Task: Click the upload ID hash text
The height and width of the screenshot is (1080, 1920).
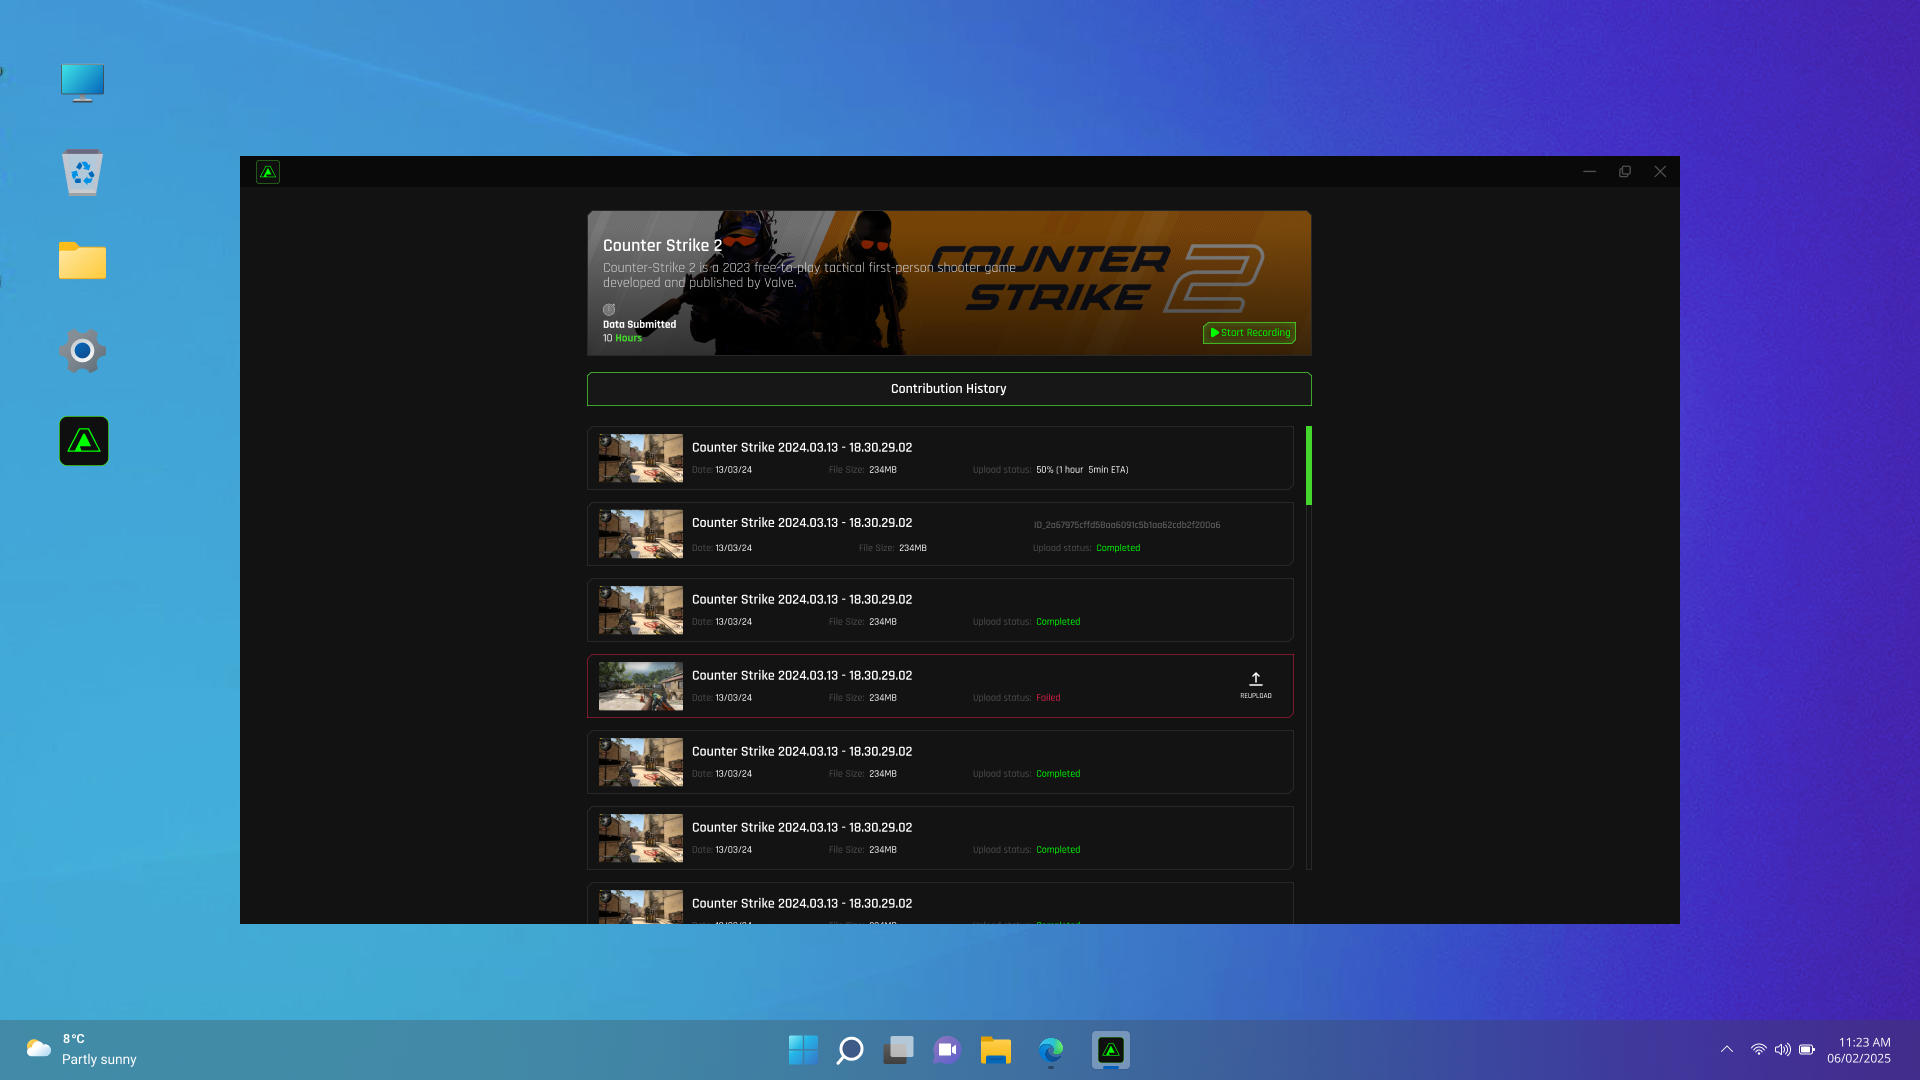Action: [1126, 525]
